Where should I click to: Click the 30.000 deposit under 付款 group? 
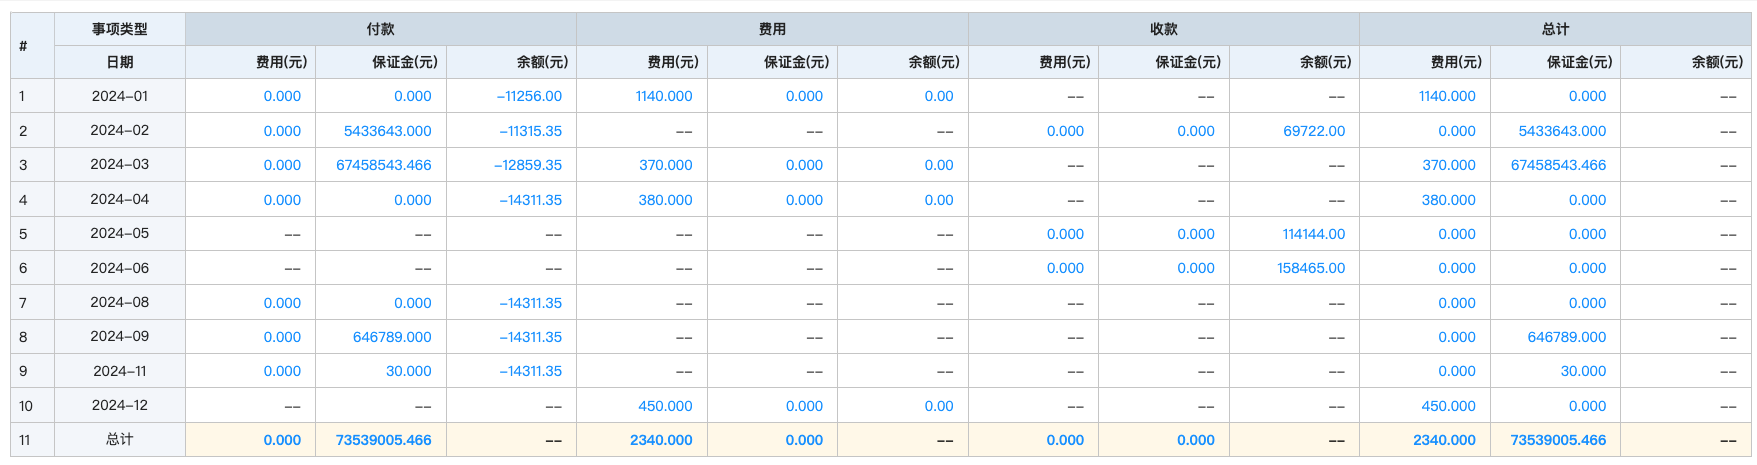pyautogui.click(x=408, y=371)
